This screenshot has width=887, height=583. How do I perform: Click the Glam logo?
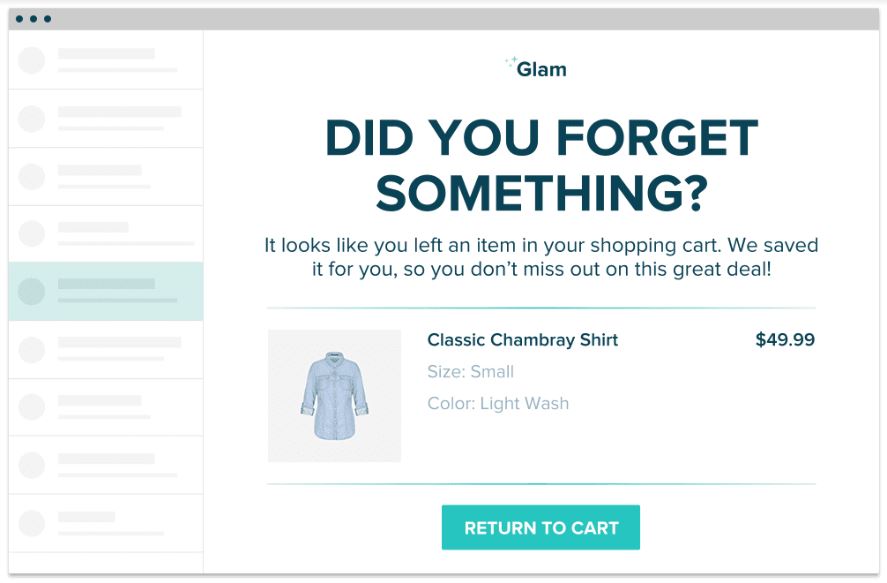pyautogui.click(x=536, y=68)
